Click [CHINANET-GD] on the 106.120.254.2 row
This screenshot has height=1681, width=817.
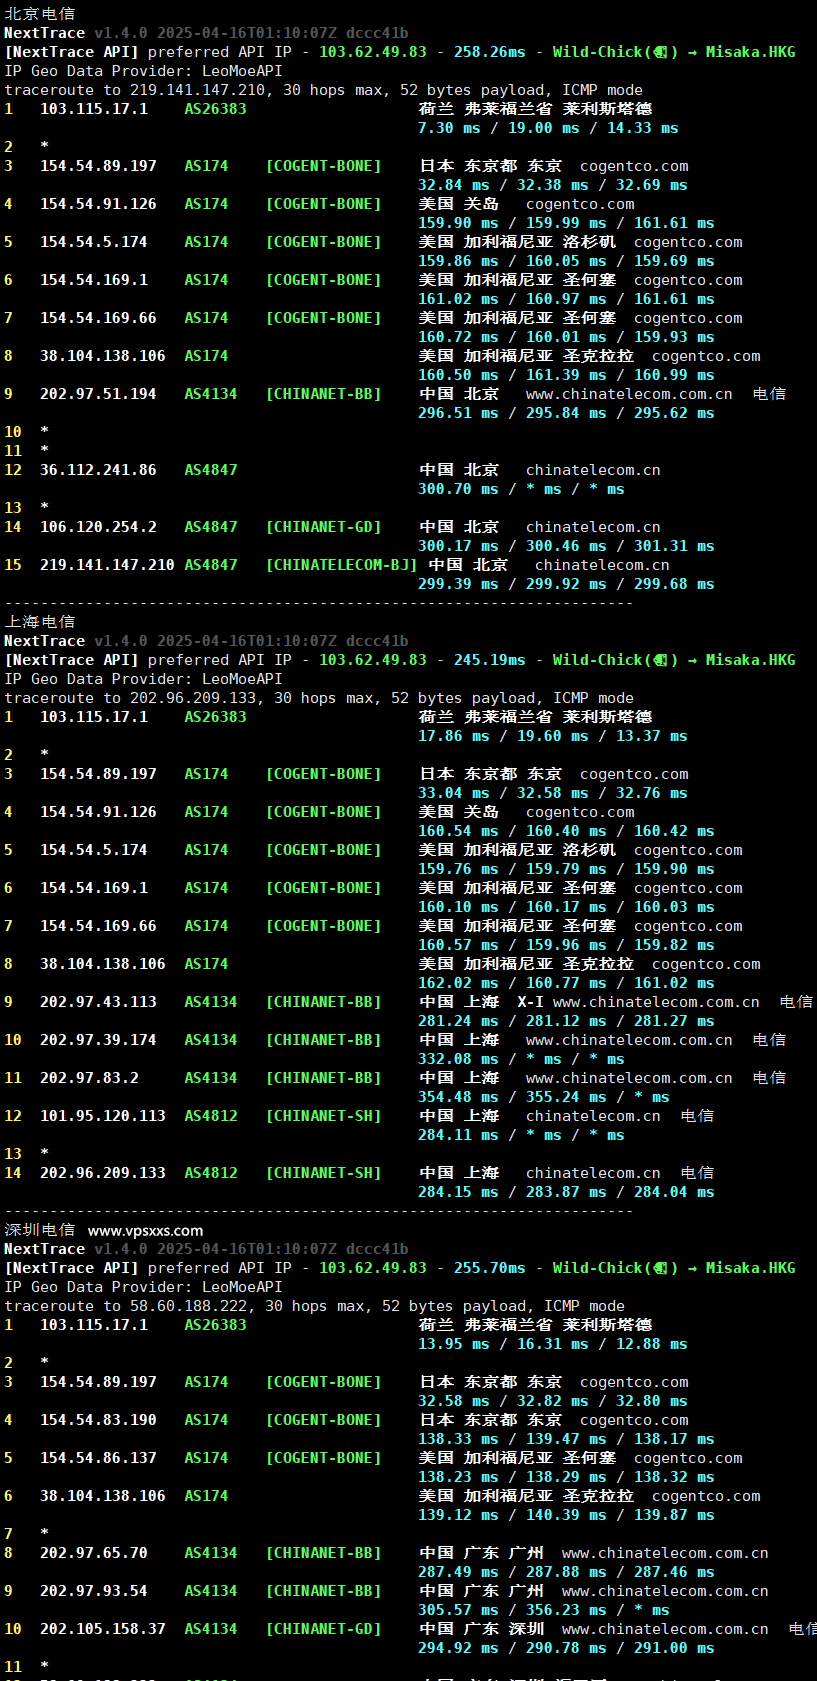323,527
